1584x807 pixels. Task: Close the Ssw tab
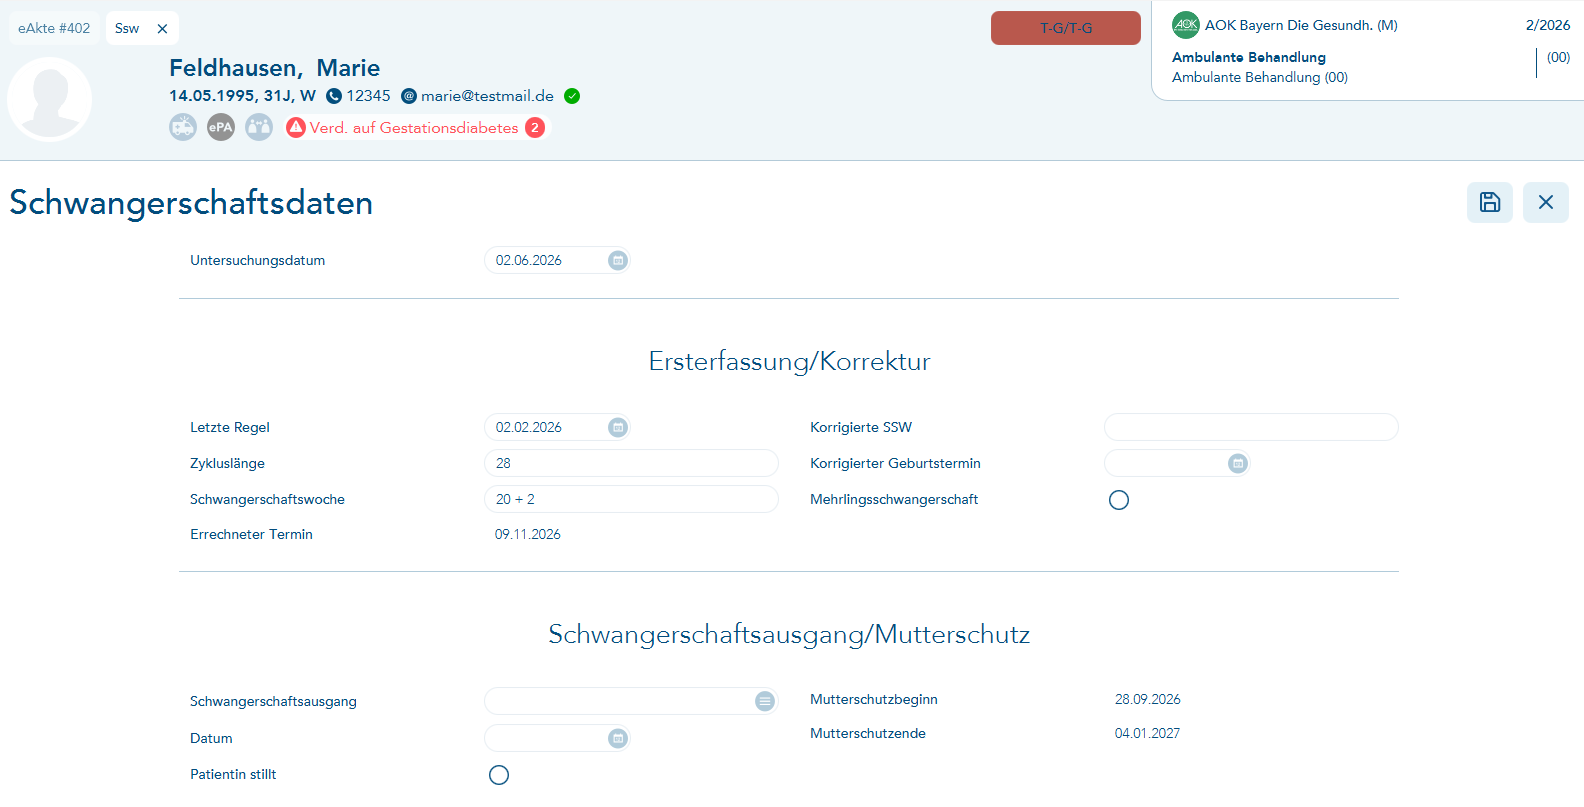coord(163,29)
